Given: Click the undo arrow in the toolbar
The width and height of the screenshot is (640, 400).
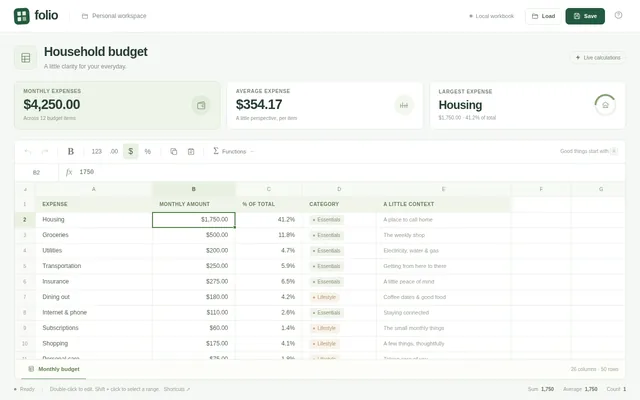Looking at the screenshot, I should [x=28, y=151].
